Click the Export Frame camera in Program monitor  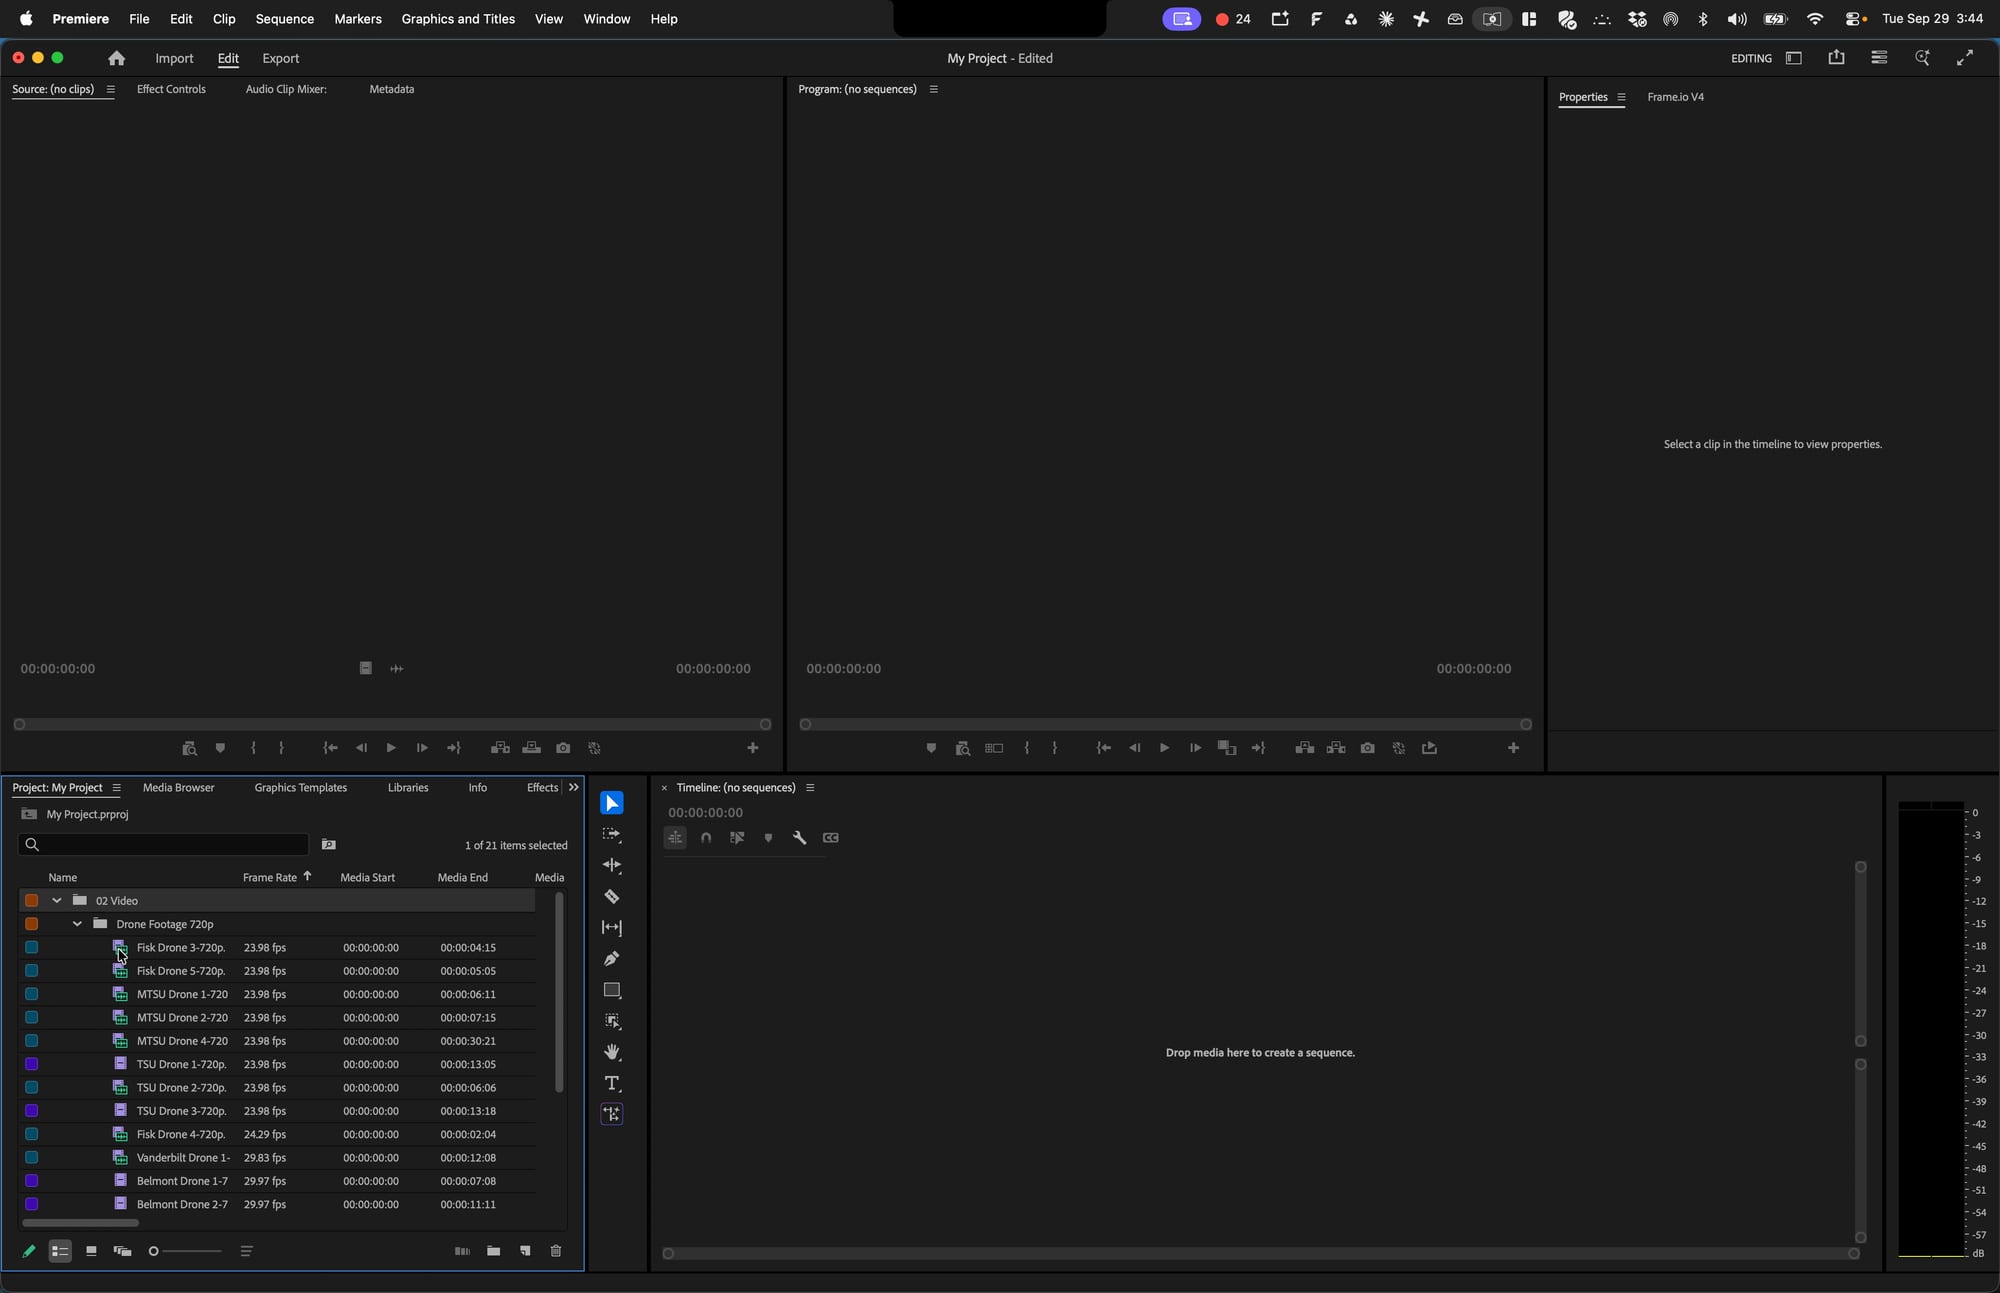1367,748
